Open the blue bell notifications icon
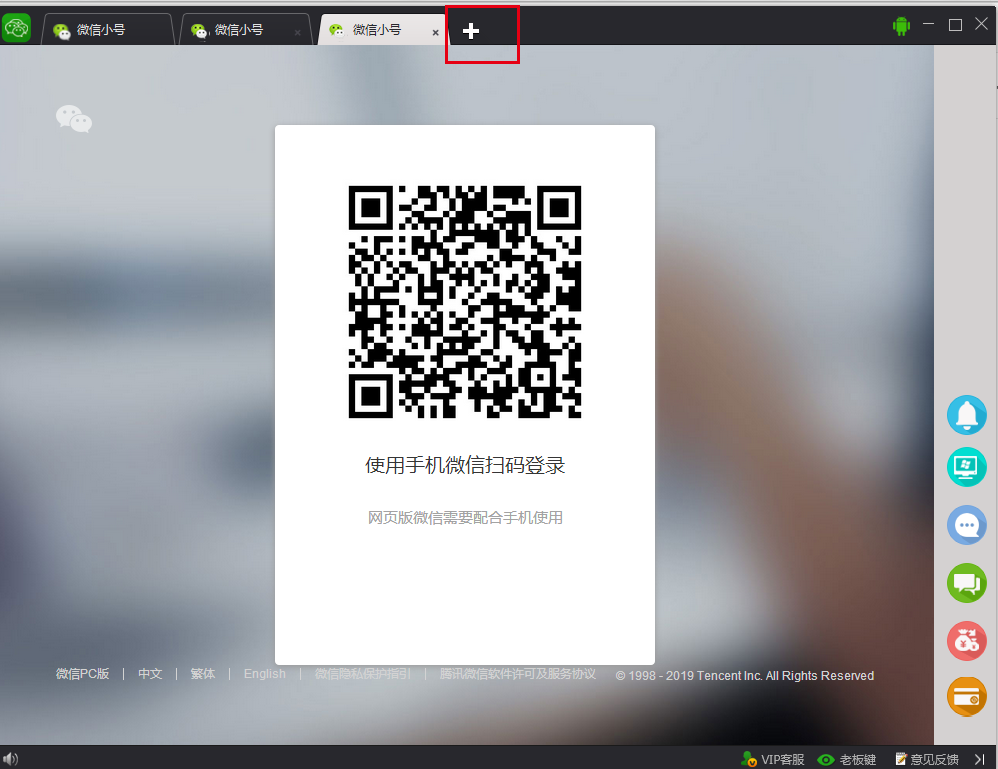998x769 pixels. click(x=967, y=415)
